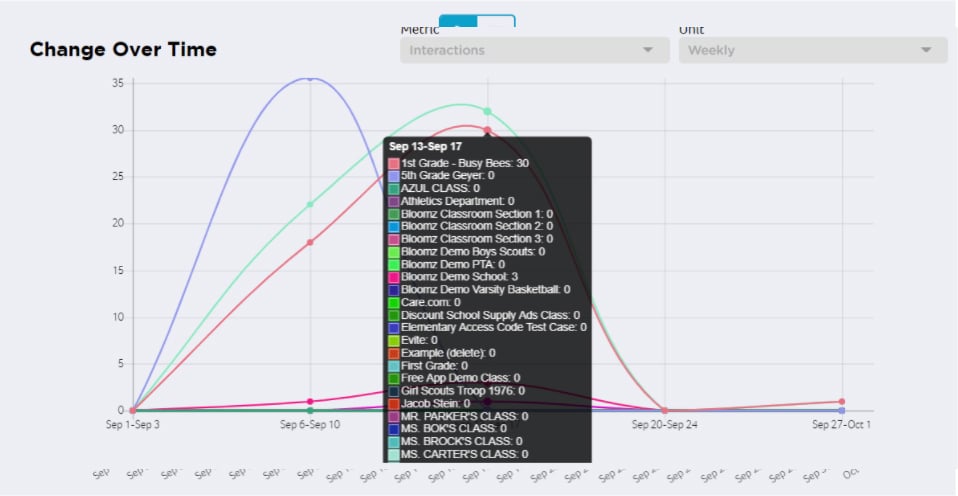Open the Unit dropdown showing Weekly
Screen dimensions: 958x496
pyautogui.click(x=812, y=50)
